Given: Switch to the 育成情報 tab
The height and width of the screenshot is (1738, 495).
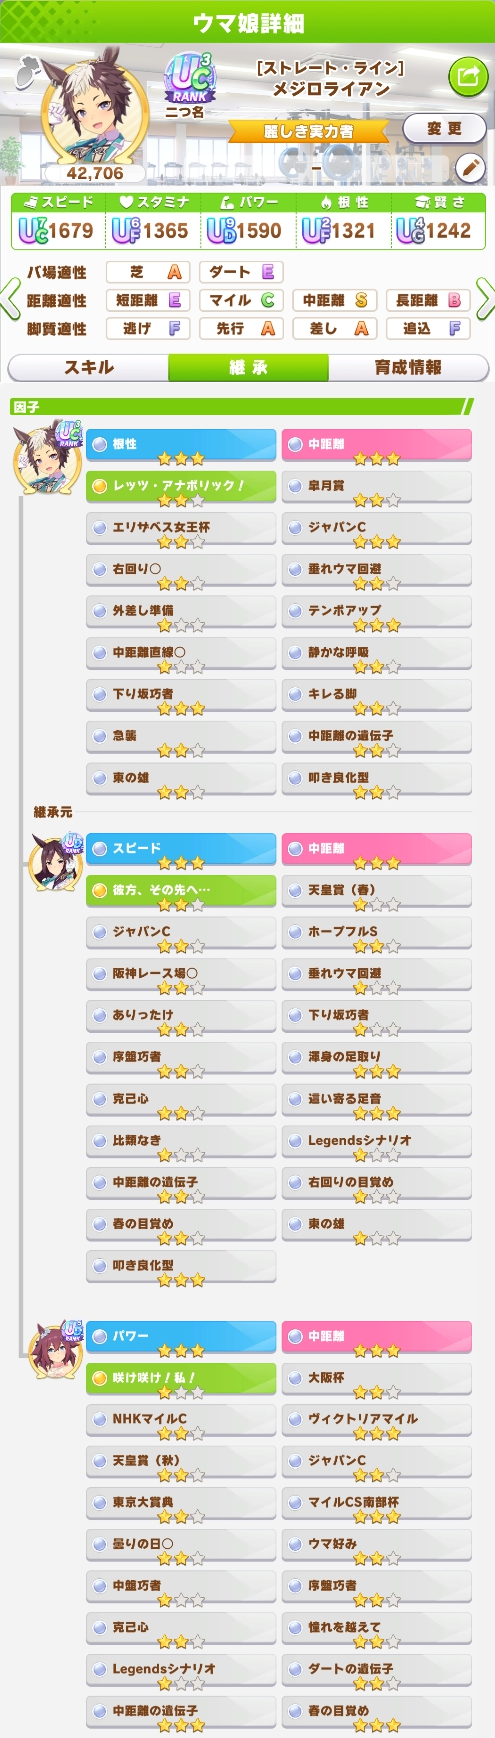Looking at the screenshot, I should pyautogui.click(x=408, y=367).
